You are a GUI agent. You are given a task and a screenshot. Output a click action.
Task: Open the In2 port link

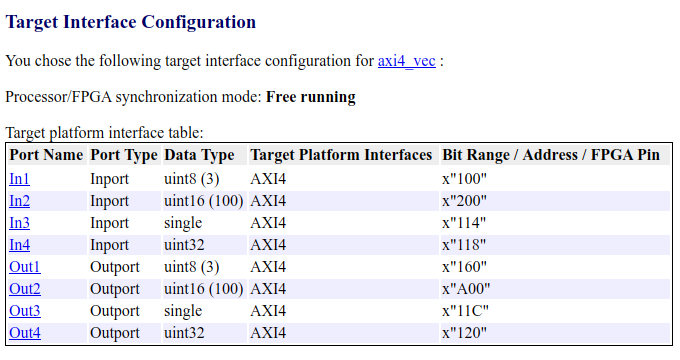pyautogui.click(x=20, y=201)
